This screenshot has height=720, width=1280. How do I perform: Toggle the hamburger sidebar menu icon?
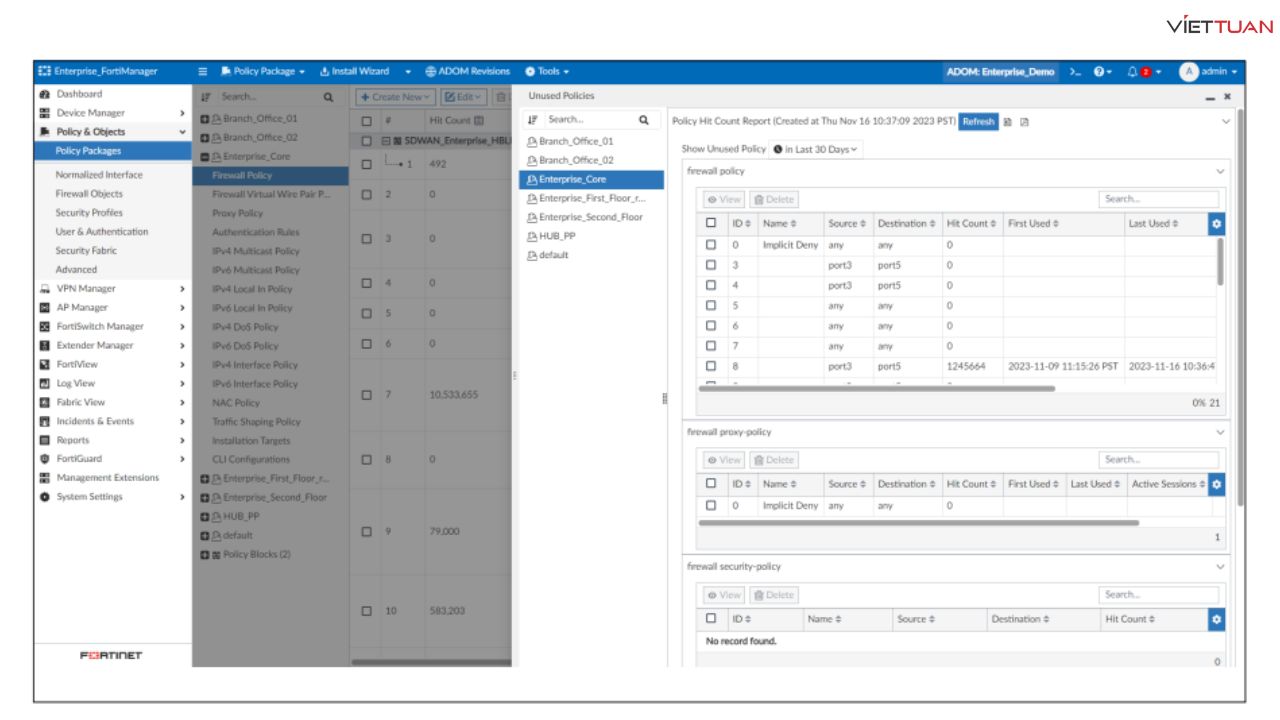[203, 72]
